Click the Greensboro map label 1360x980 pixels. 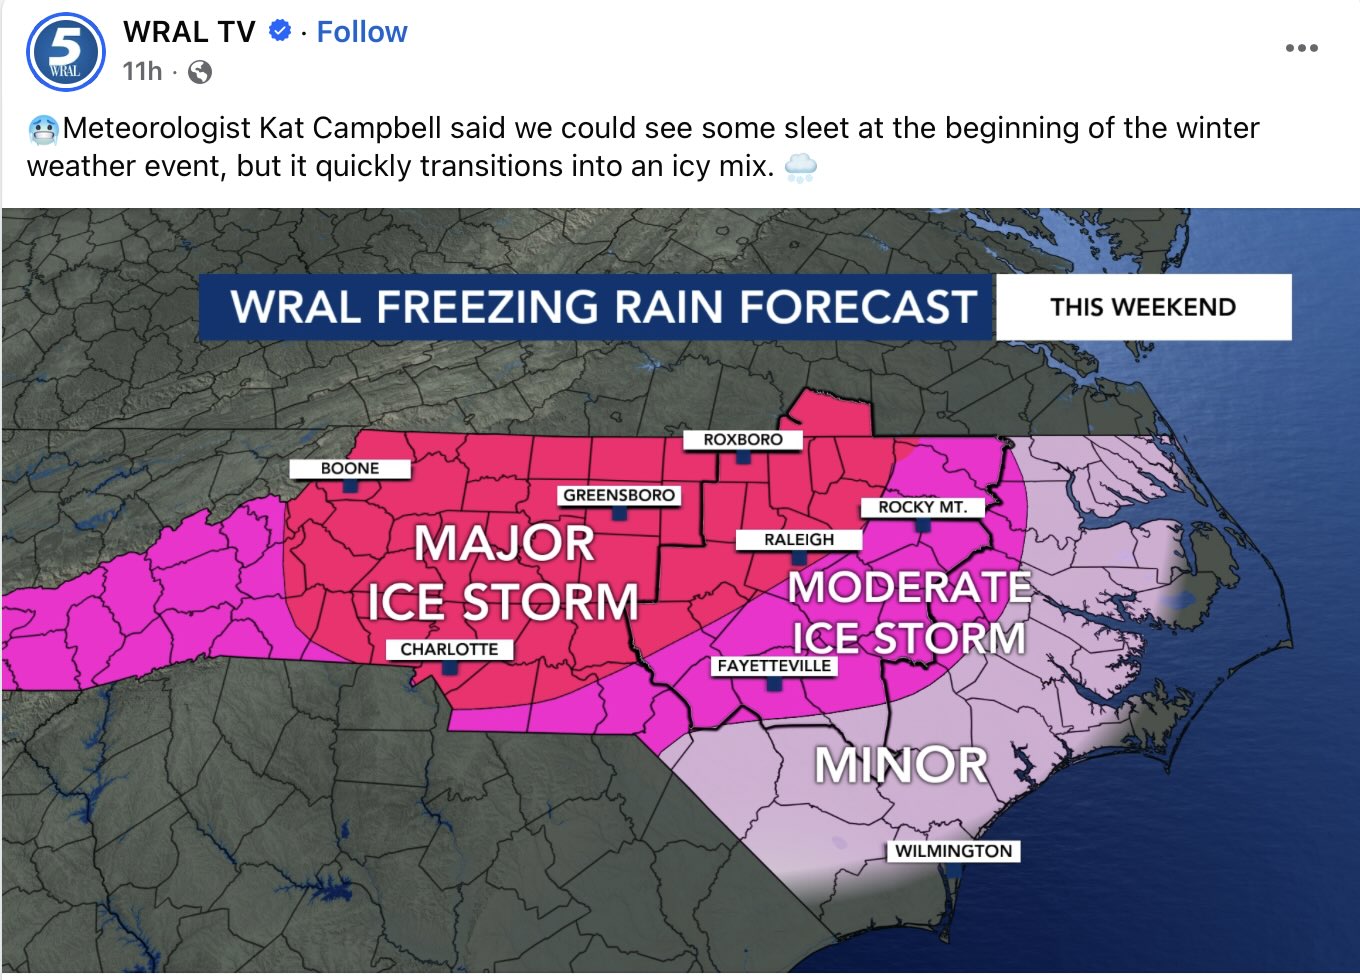pyautogui.click(x=618, y=495)
